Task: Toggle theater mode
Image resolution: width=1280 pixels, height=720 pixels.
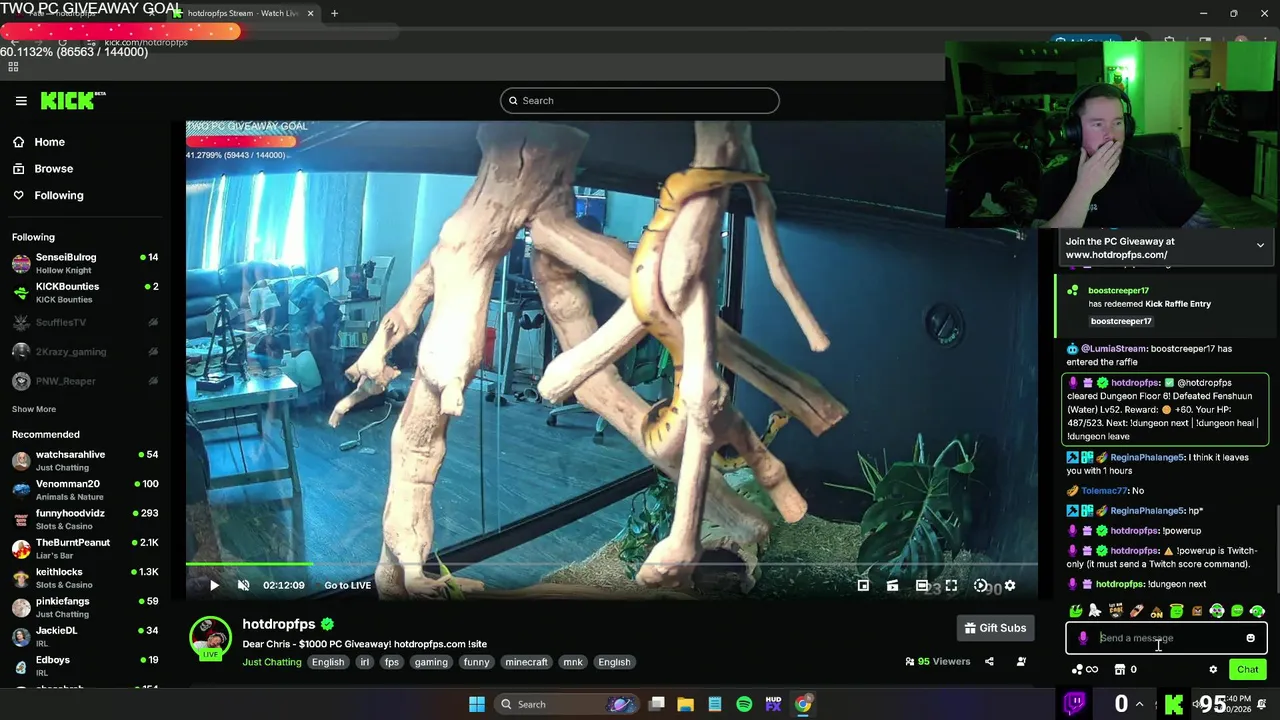Action: [922, 586]
